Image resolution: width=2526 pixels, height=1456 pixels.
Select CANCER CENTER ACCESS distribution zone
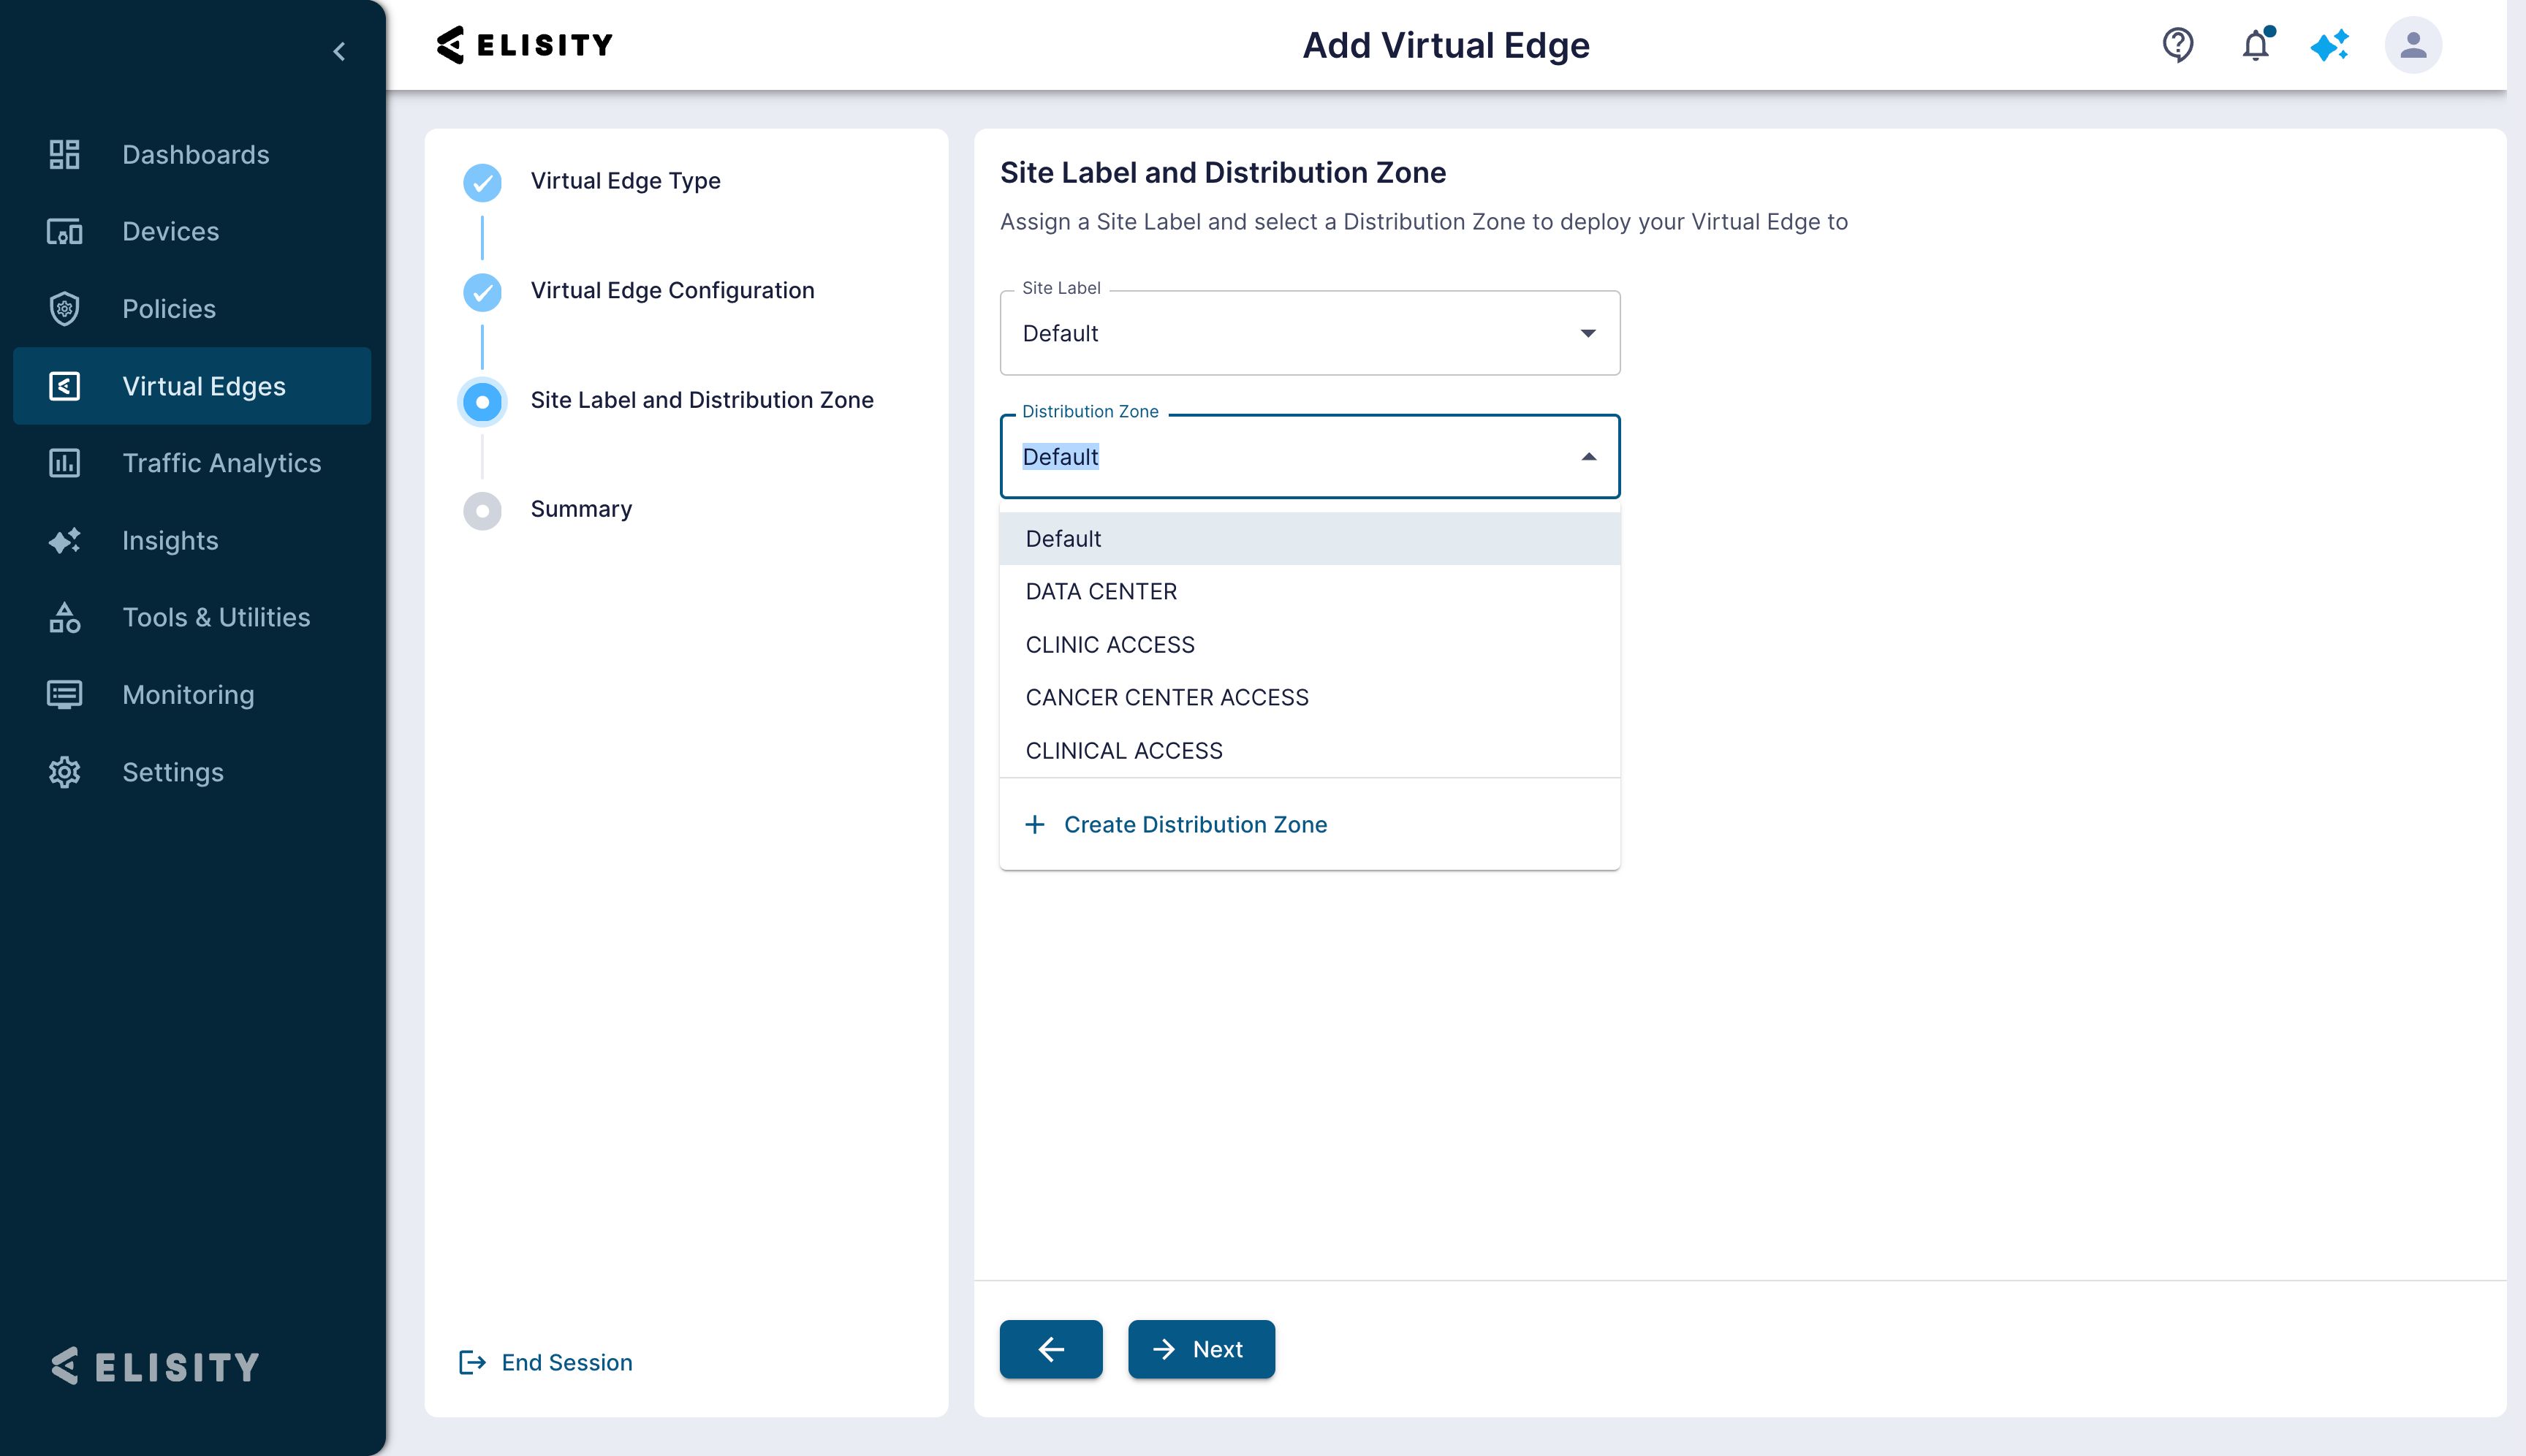1310,698
